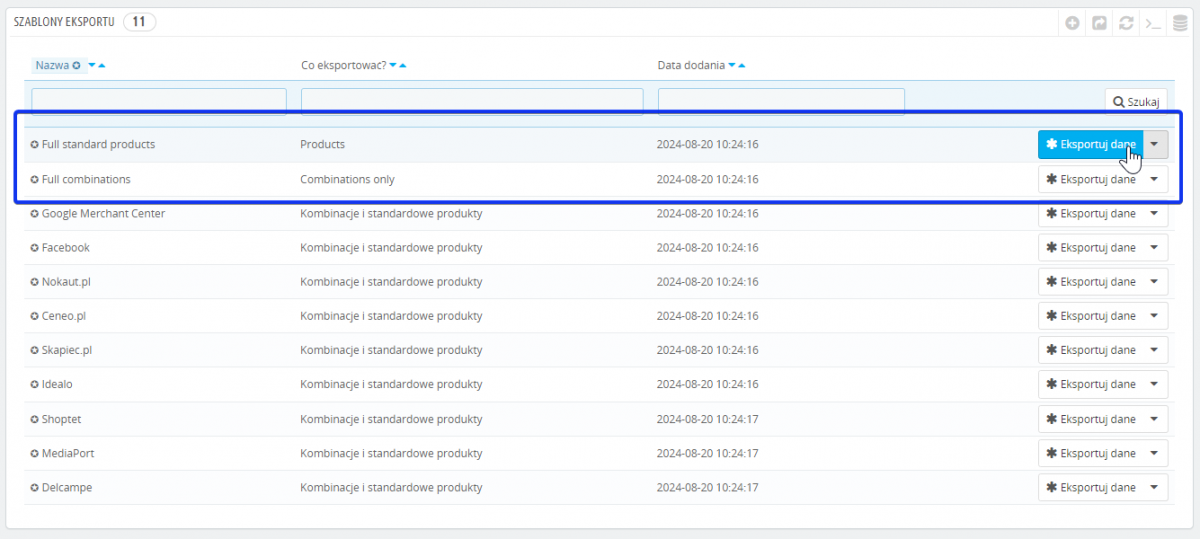Screen dimensions: 1200x539
Task: Expand the Google Merchant Center actions dropdown
Action: (x=1155, y=214)
